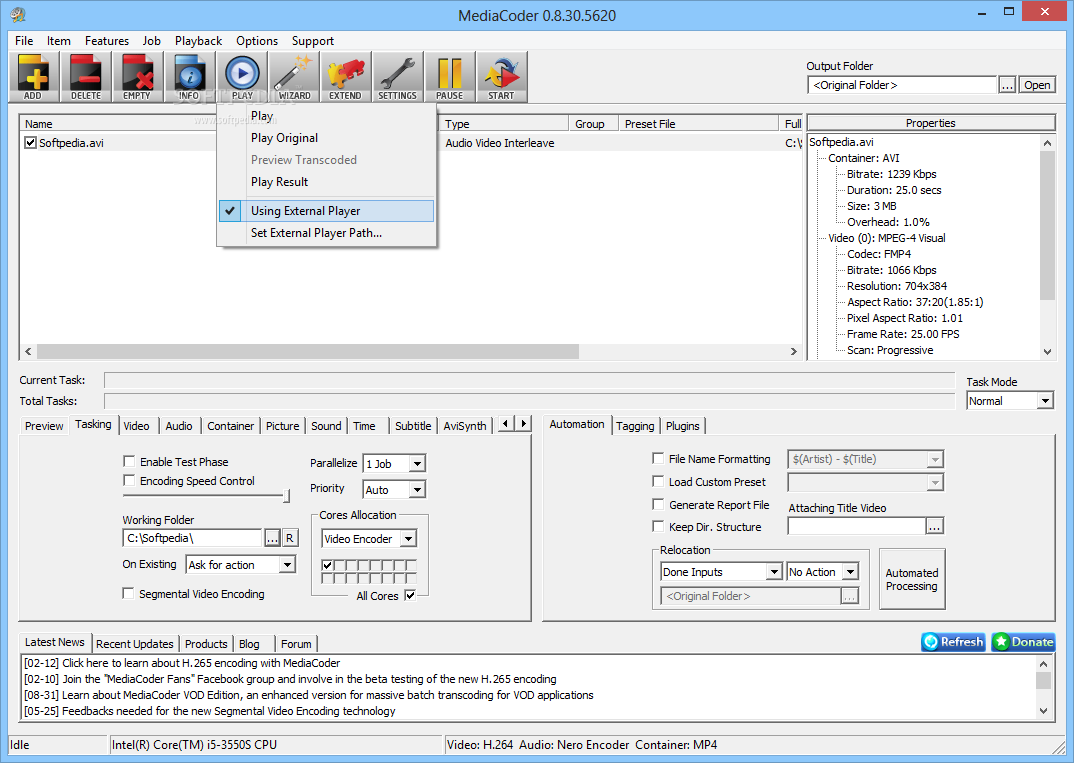Screen dimensions: 1074x763
Task: Open the Recent Updates tab
Action: click(135, 644)
